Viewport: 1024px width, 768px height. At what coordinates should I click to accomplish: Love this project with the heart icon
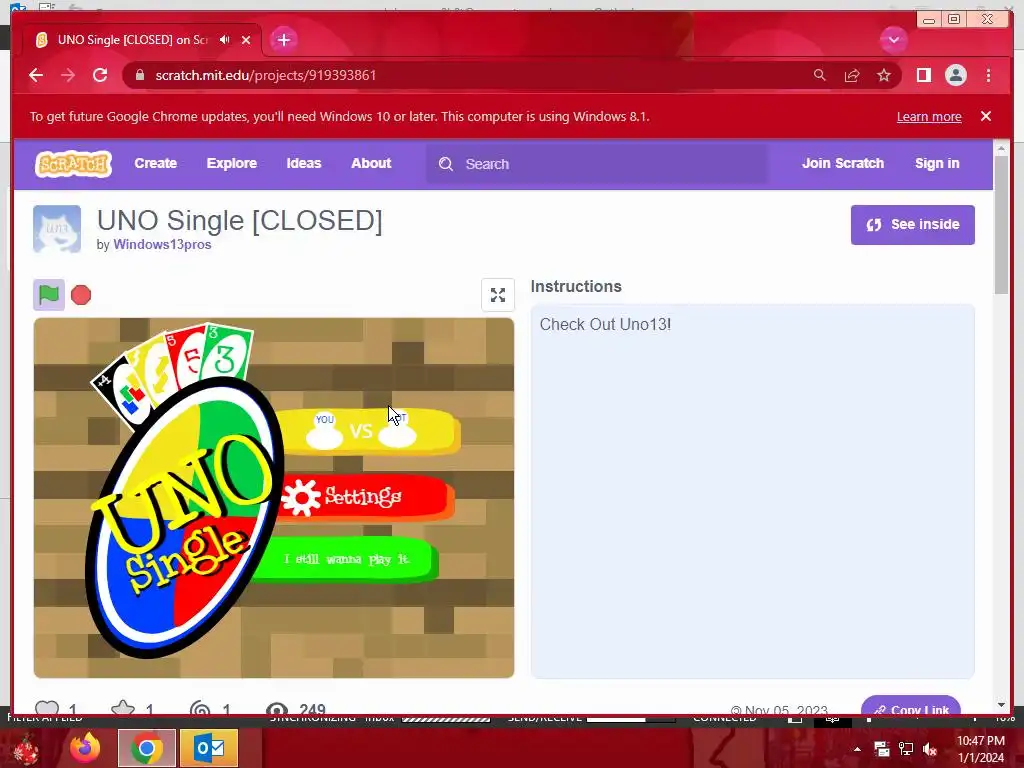[47, 708]
